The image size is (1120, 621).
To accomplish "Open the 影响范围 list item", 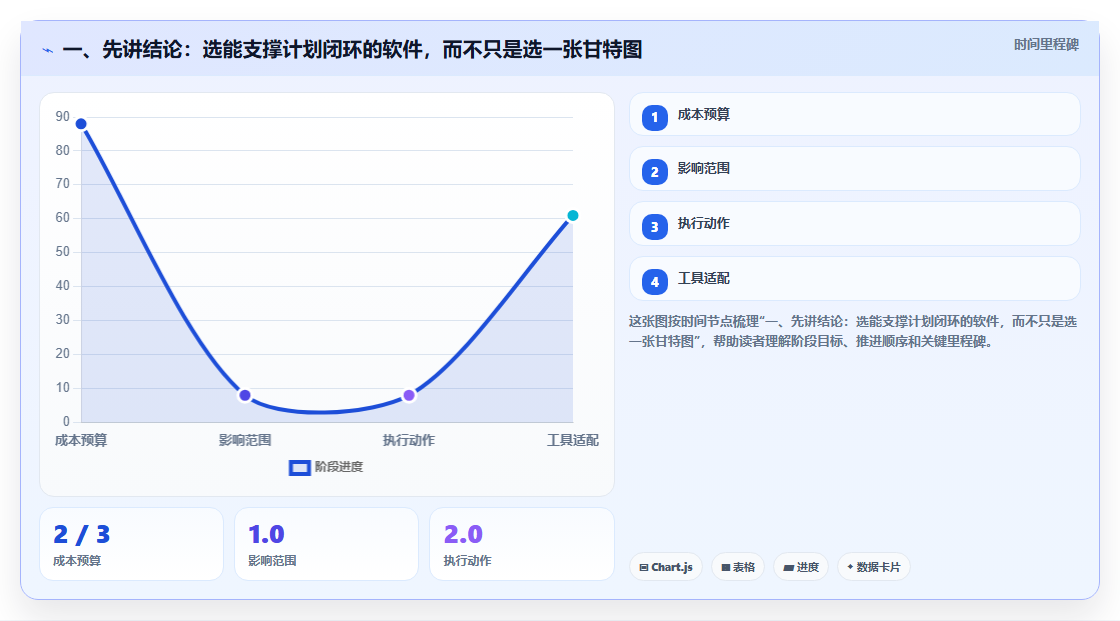I will pos(854,169).
